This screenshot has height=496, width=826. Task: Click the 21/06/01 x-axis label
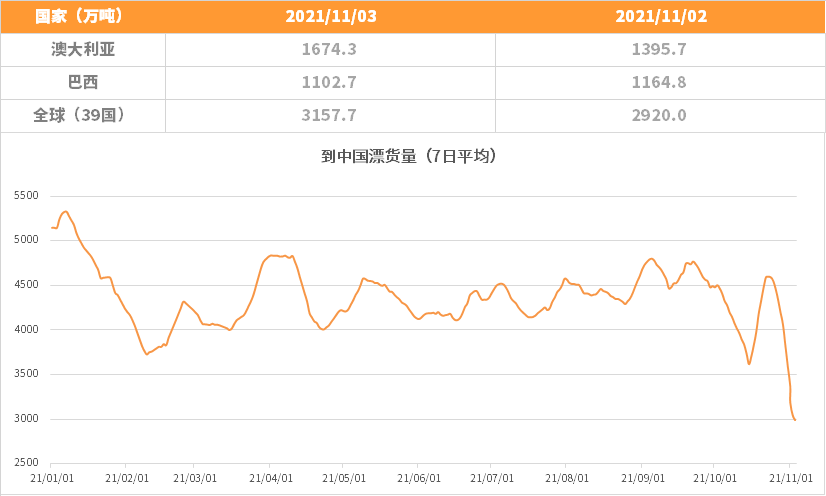pos(419,478)
